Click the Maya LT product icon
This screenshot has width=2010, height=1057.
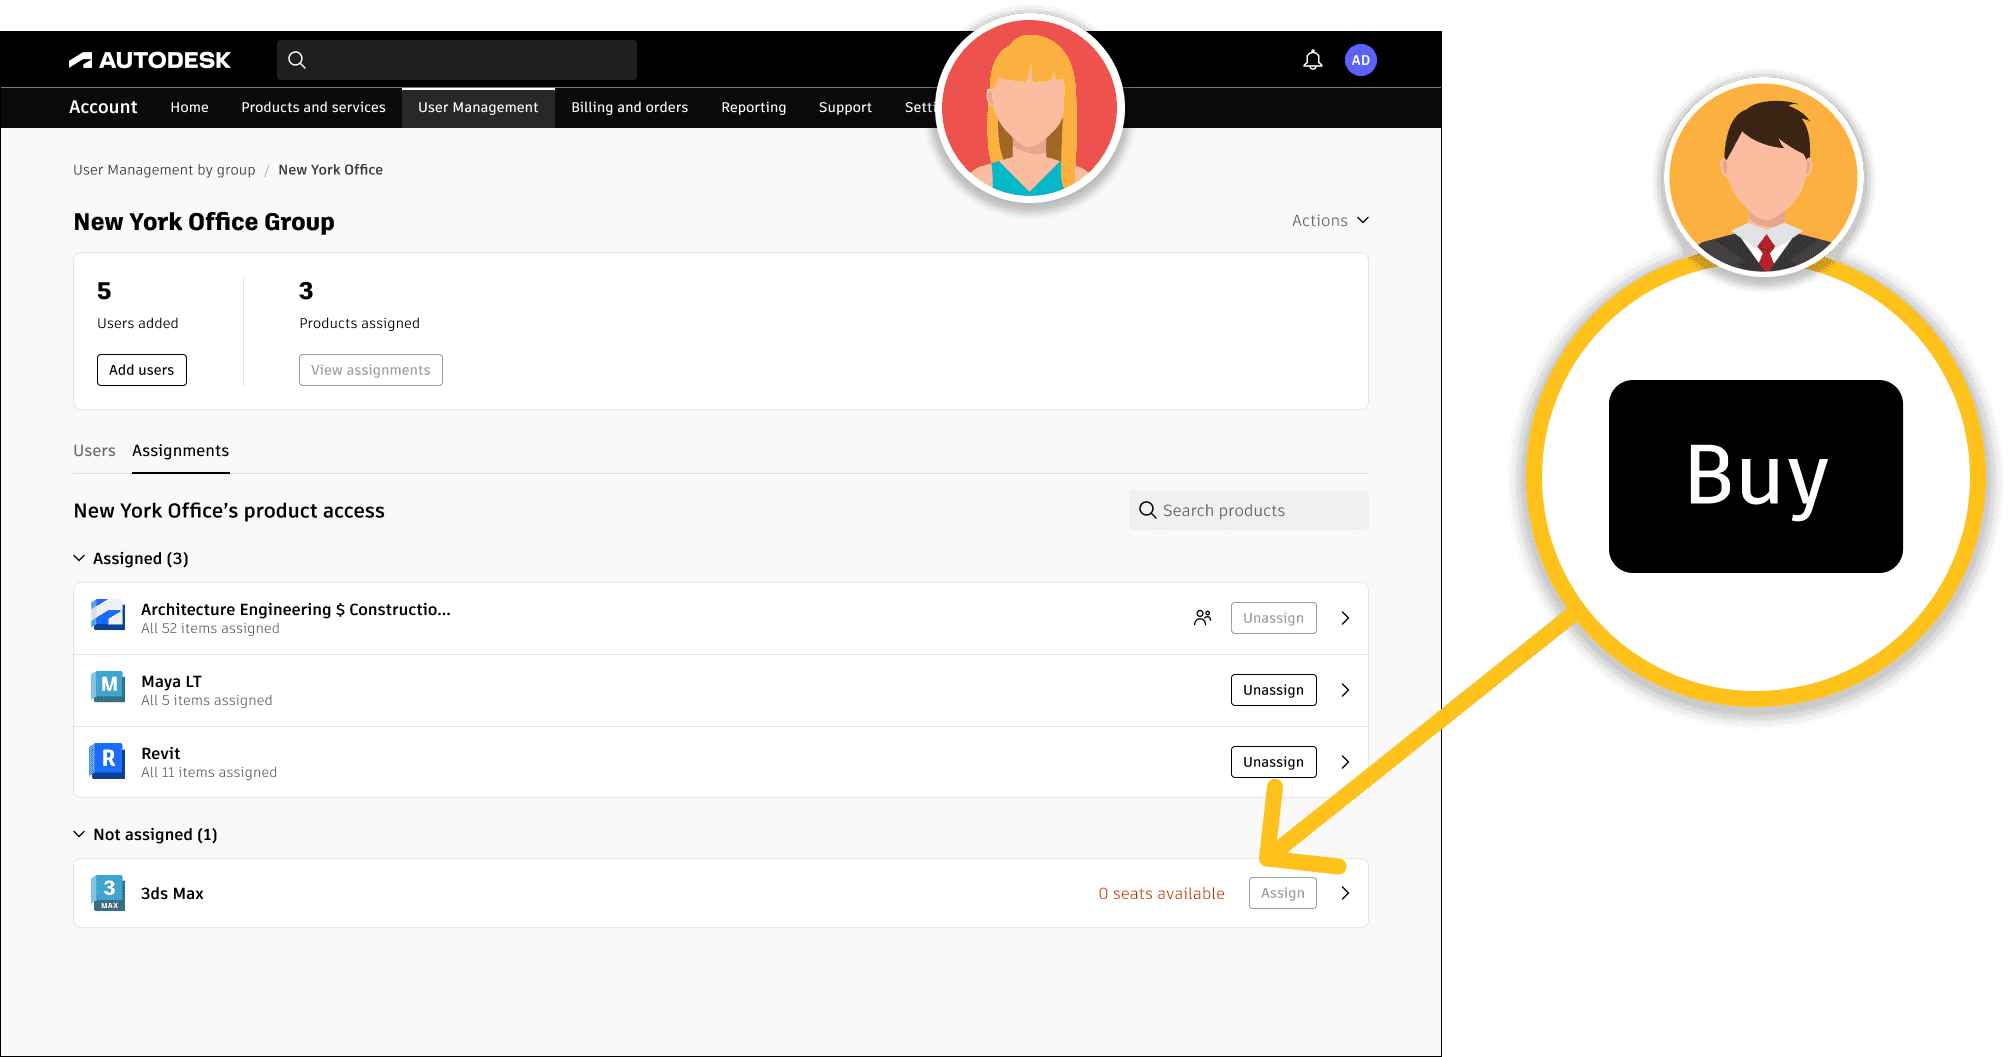[x=108, y=686]
